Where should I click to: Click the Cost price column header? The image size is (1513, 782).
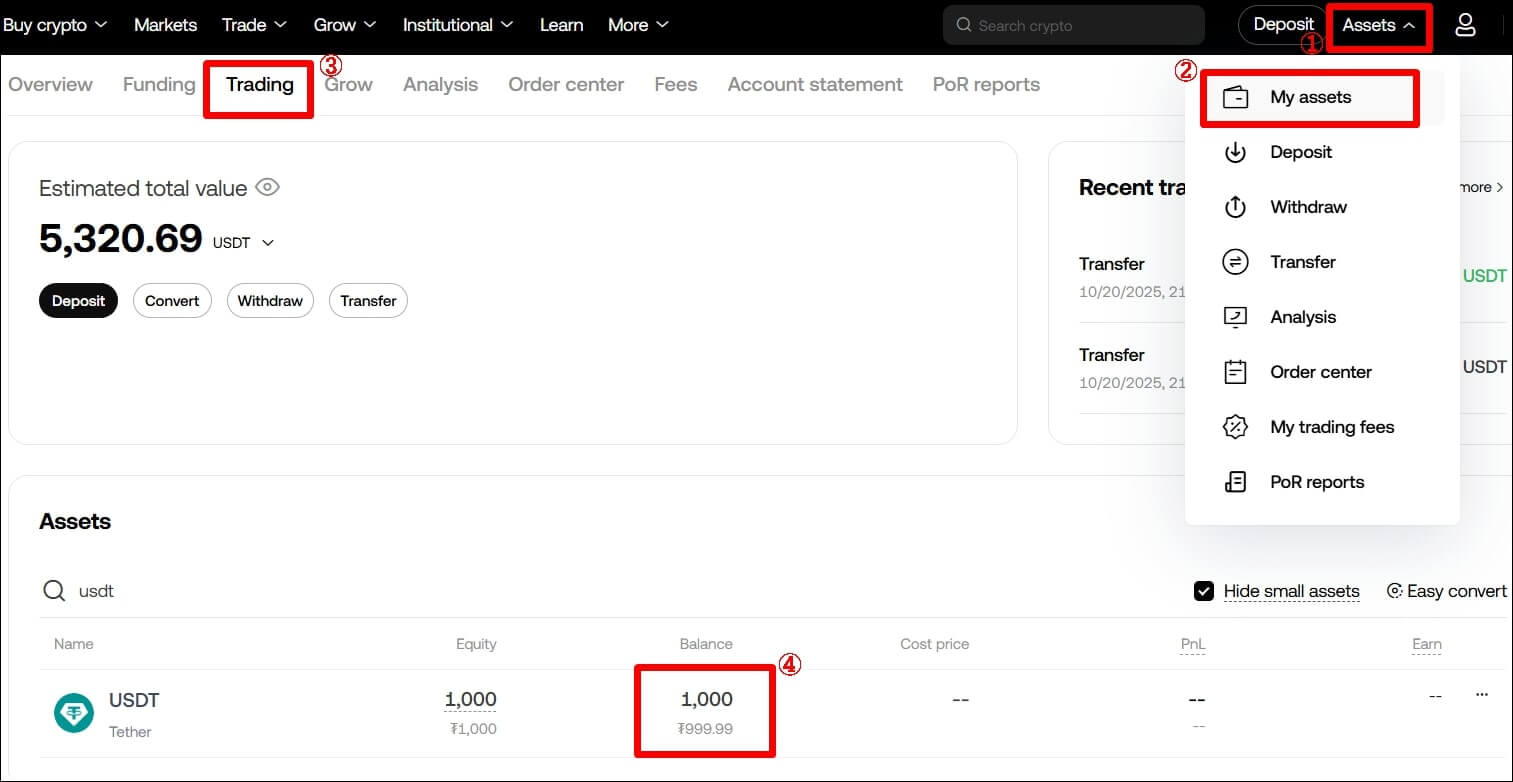[934, 644]
